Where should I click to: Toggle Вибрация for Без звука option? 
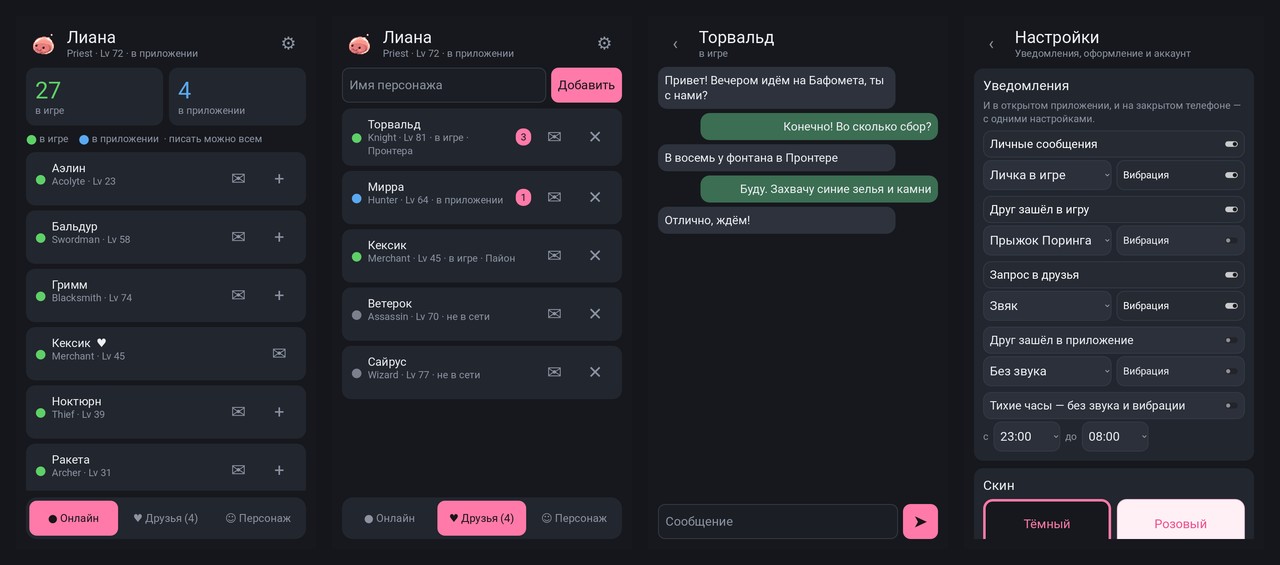(1231, 371)
